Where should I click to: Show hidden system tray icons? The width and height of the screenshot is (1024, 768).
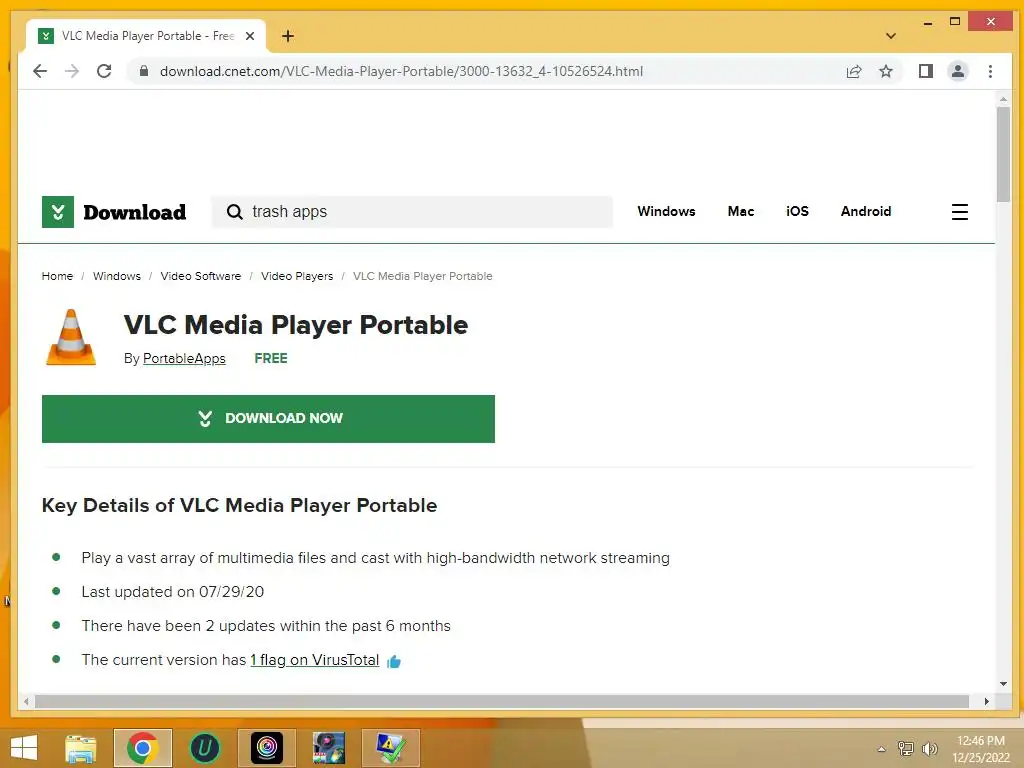click(x=882, y=749)
